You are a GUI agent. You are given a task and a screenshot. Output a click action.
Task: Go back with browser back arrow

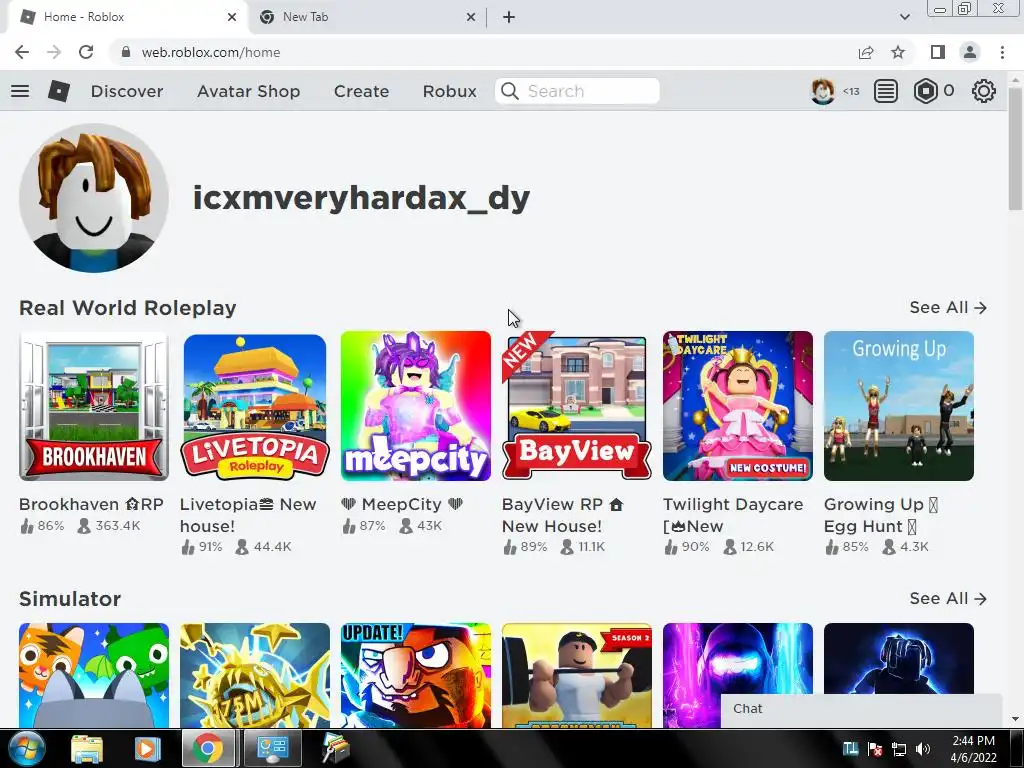(22, 52)
